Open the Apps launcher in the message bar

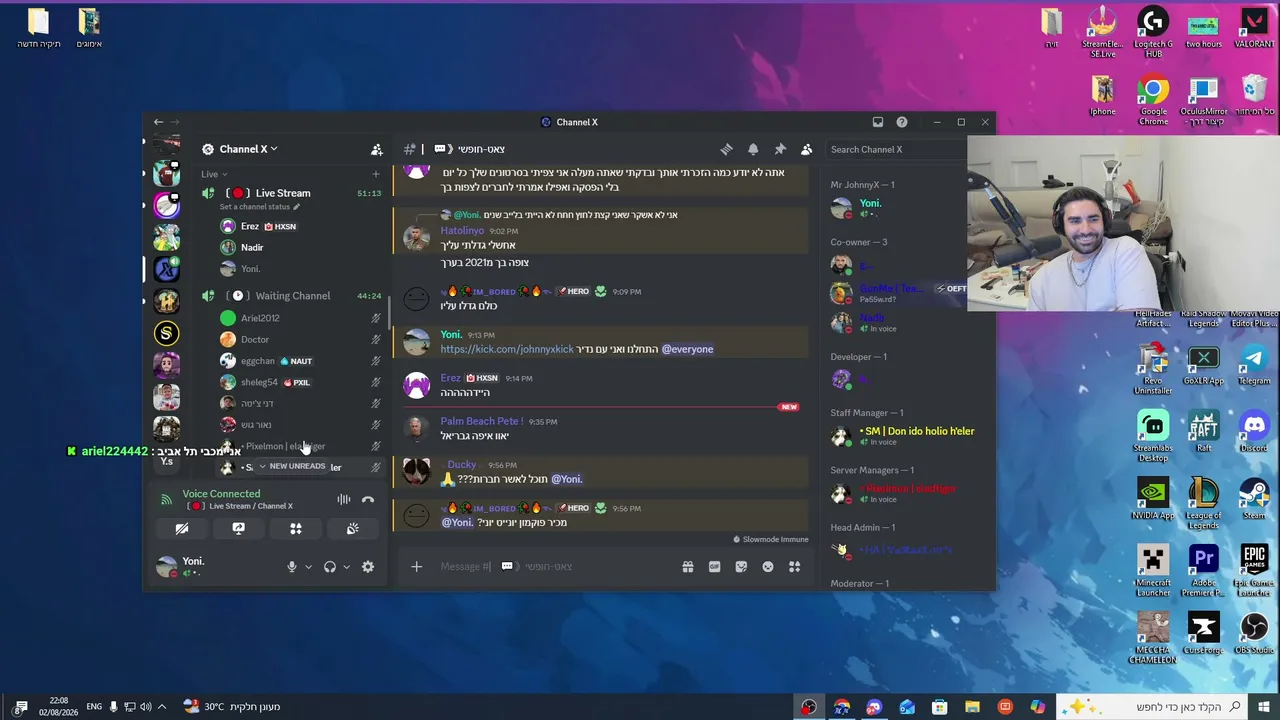tap(794, 567)
